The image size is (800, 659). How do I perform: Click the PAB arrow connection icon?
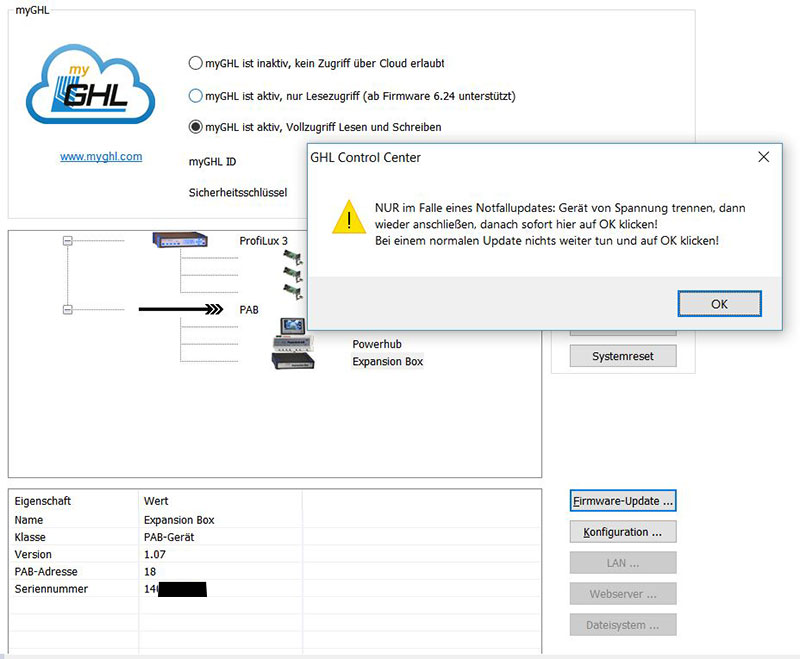[180, 310]
